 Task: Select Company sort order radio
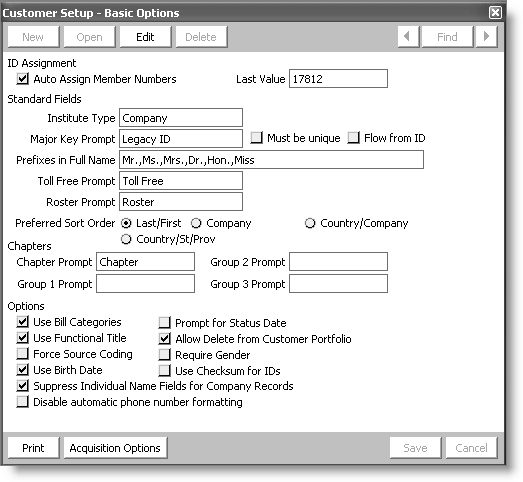click(196, 223)
